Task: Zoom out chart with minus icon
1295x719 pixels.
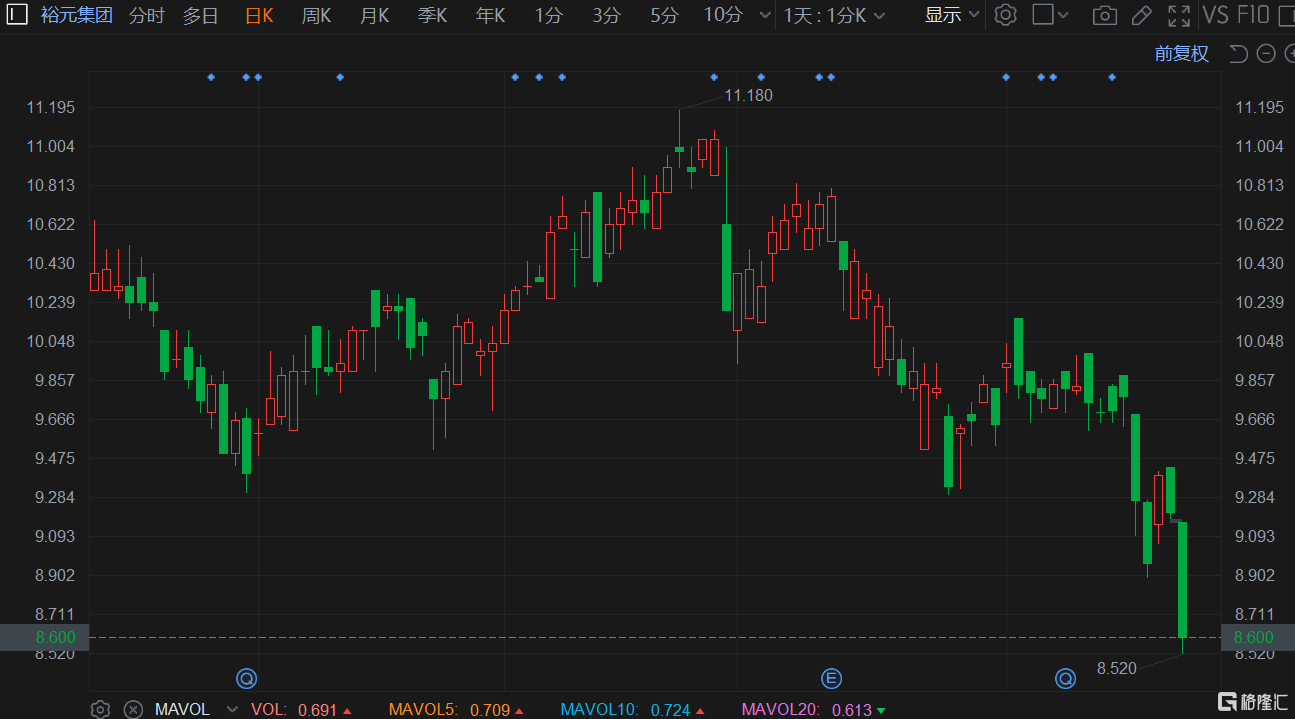Action: click(1265, 54)
